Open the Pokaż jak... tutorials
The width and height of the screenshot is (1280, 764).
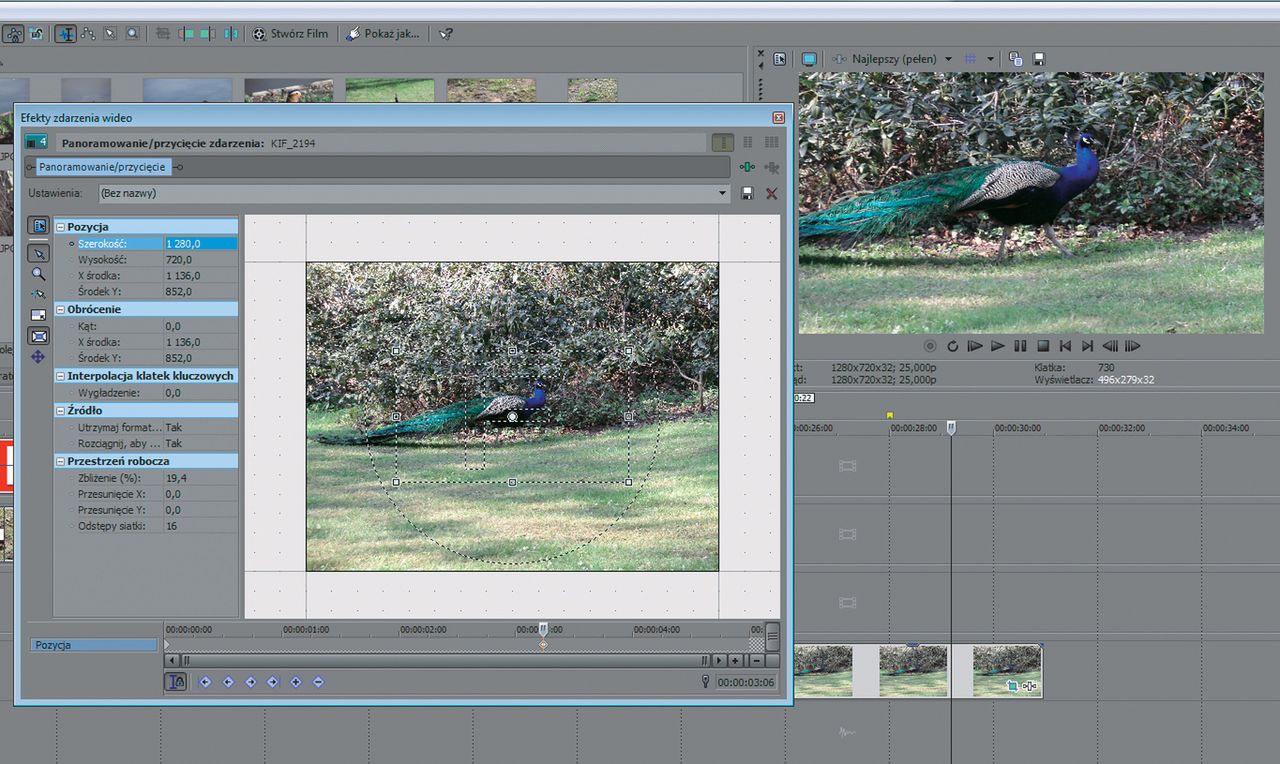coord(383,33)
